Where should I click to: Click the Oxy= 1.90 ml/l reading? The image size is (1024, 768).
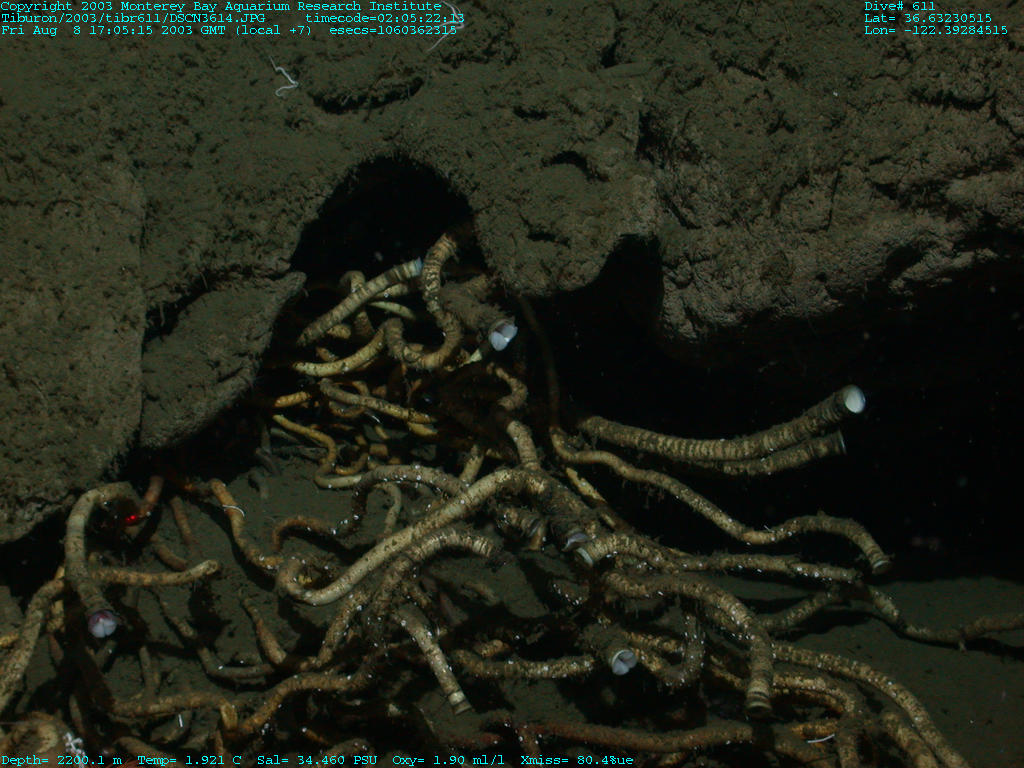(x=449, y=760)
